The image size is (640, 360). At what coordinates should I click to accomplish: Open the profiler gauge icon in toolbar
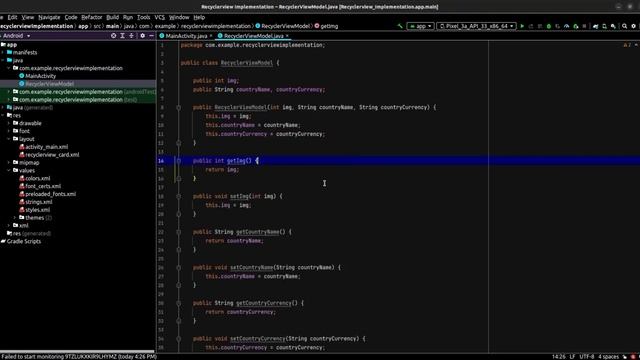567,26
